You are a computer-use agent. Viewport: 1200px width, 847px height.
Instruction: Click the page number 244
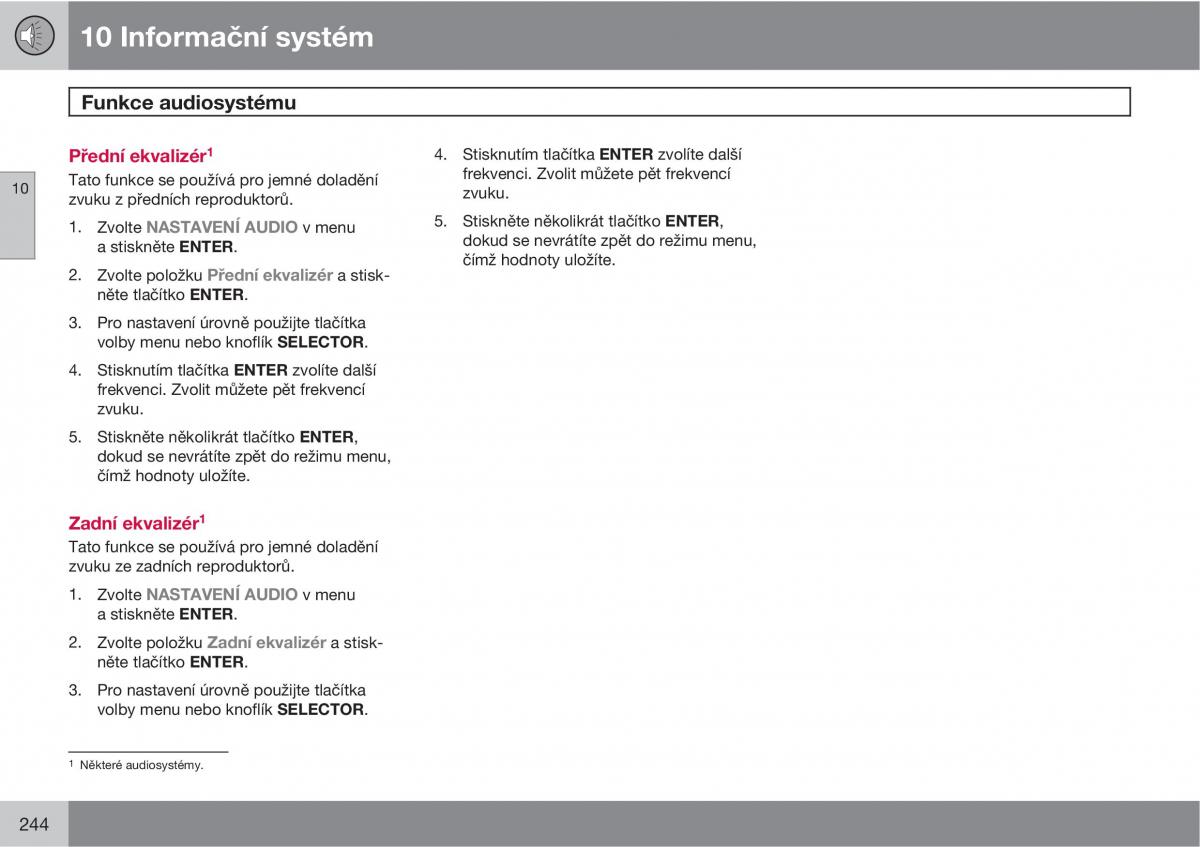pyautogui.click(x=34, y=824)
